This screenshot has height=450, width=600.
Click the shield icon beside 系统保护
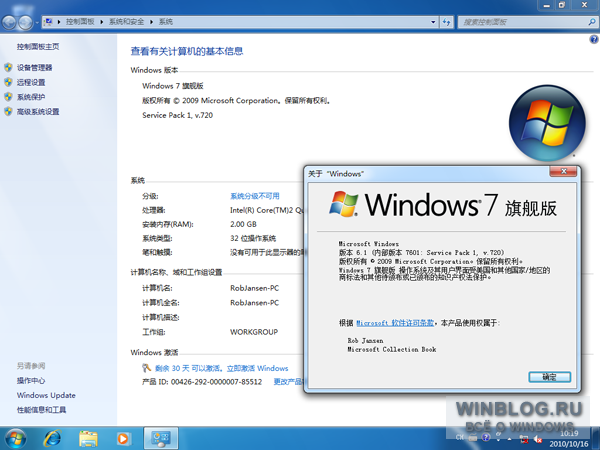point(8,97)
